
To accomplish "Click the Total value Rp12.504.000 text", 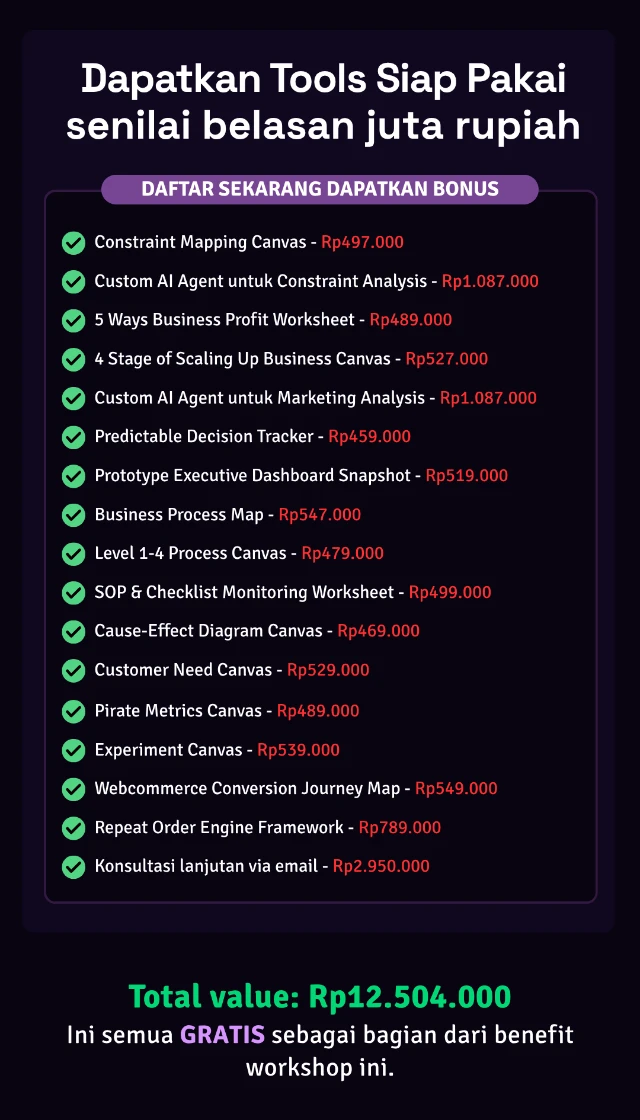I will [319, 996].
